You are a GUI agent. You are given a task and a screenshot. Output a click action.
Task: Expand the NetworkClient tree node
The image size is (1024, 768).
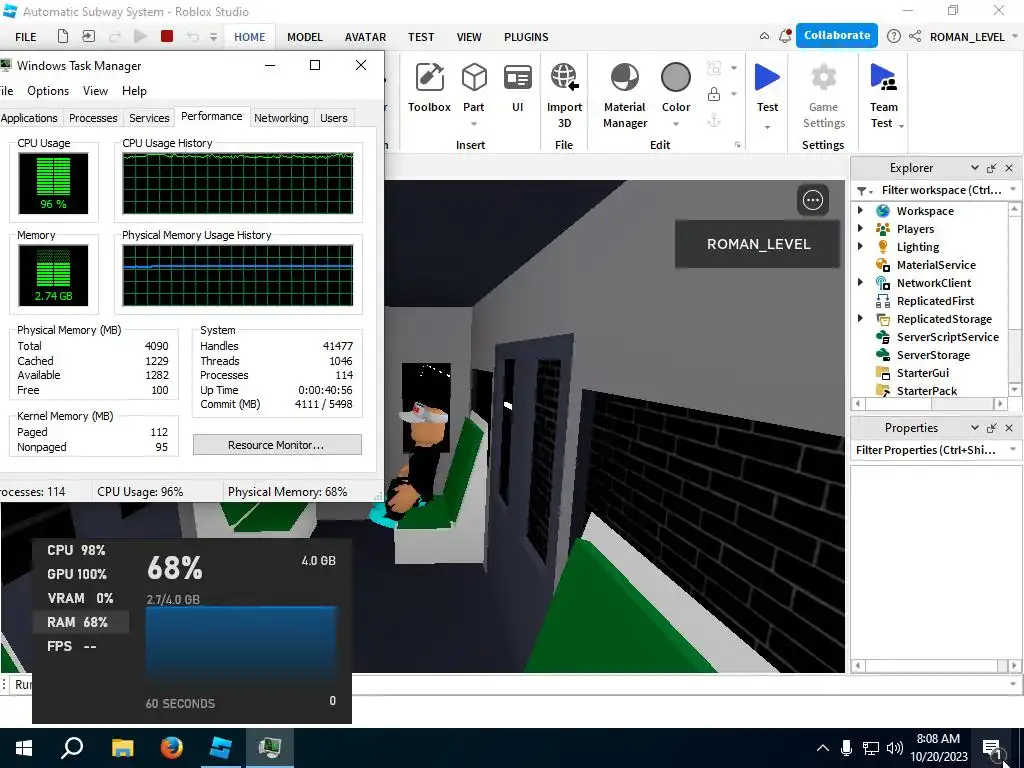[860, 282]
